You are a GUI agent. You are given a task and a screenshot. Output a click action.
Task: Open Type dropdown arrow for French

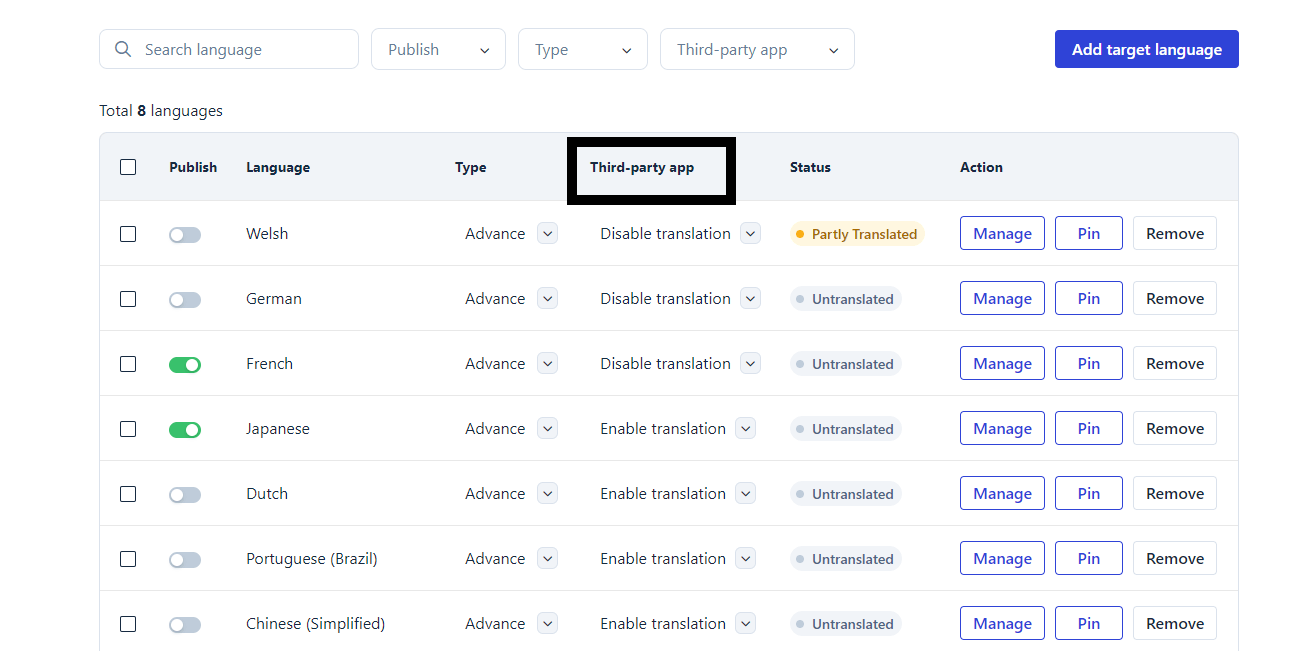(547, 363)
